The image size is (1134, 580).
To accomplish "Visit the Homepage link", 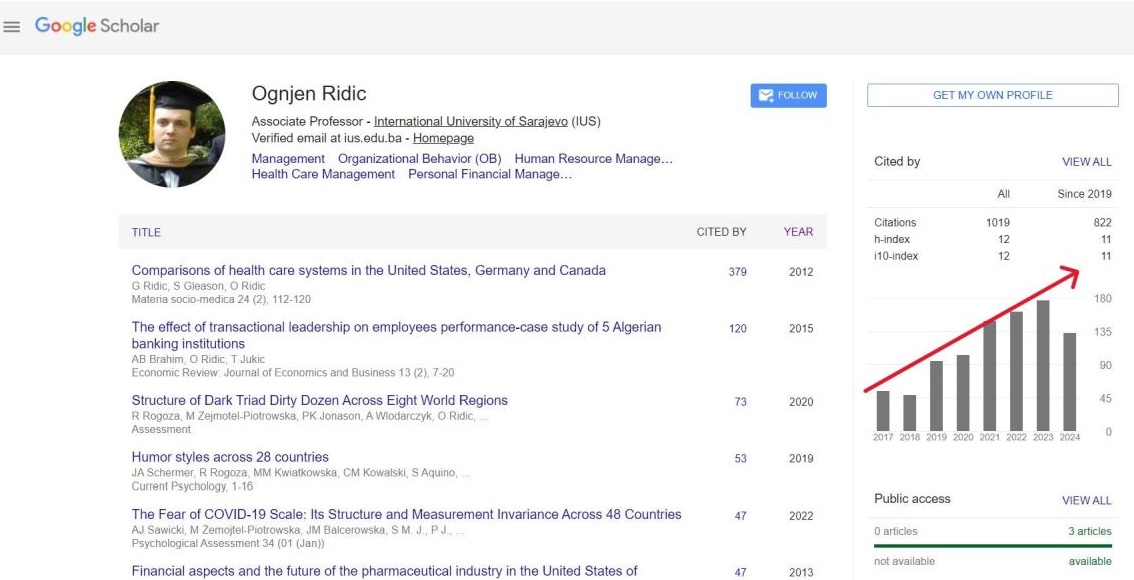I will click(x=443, y=138).
